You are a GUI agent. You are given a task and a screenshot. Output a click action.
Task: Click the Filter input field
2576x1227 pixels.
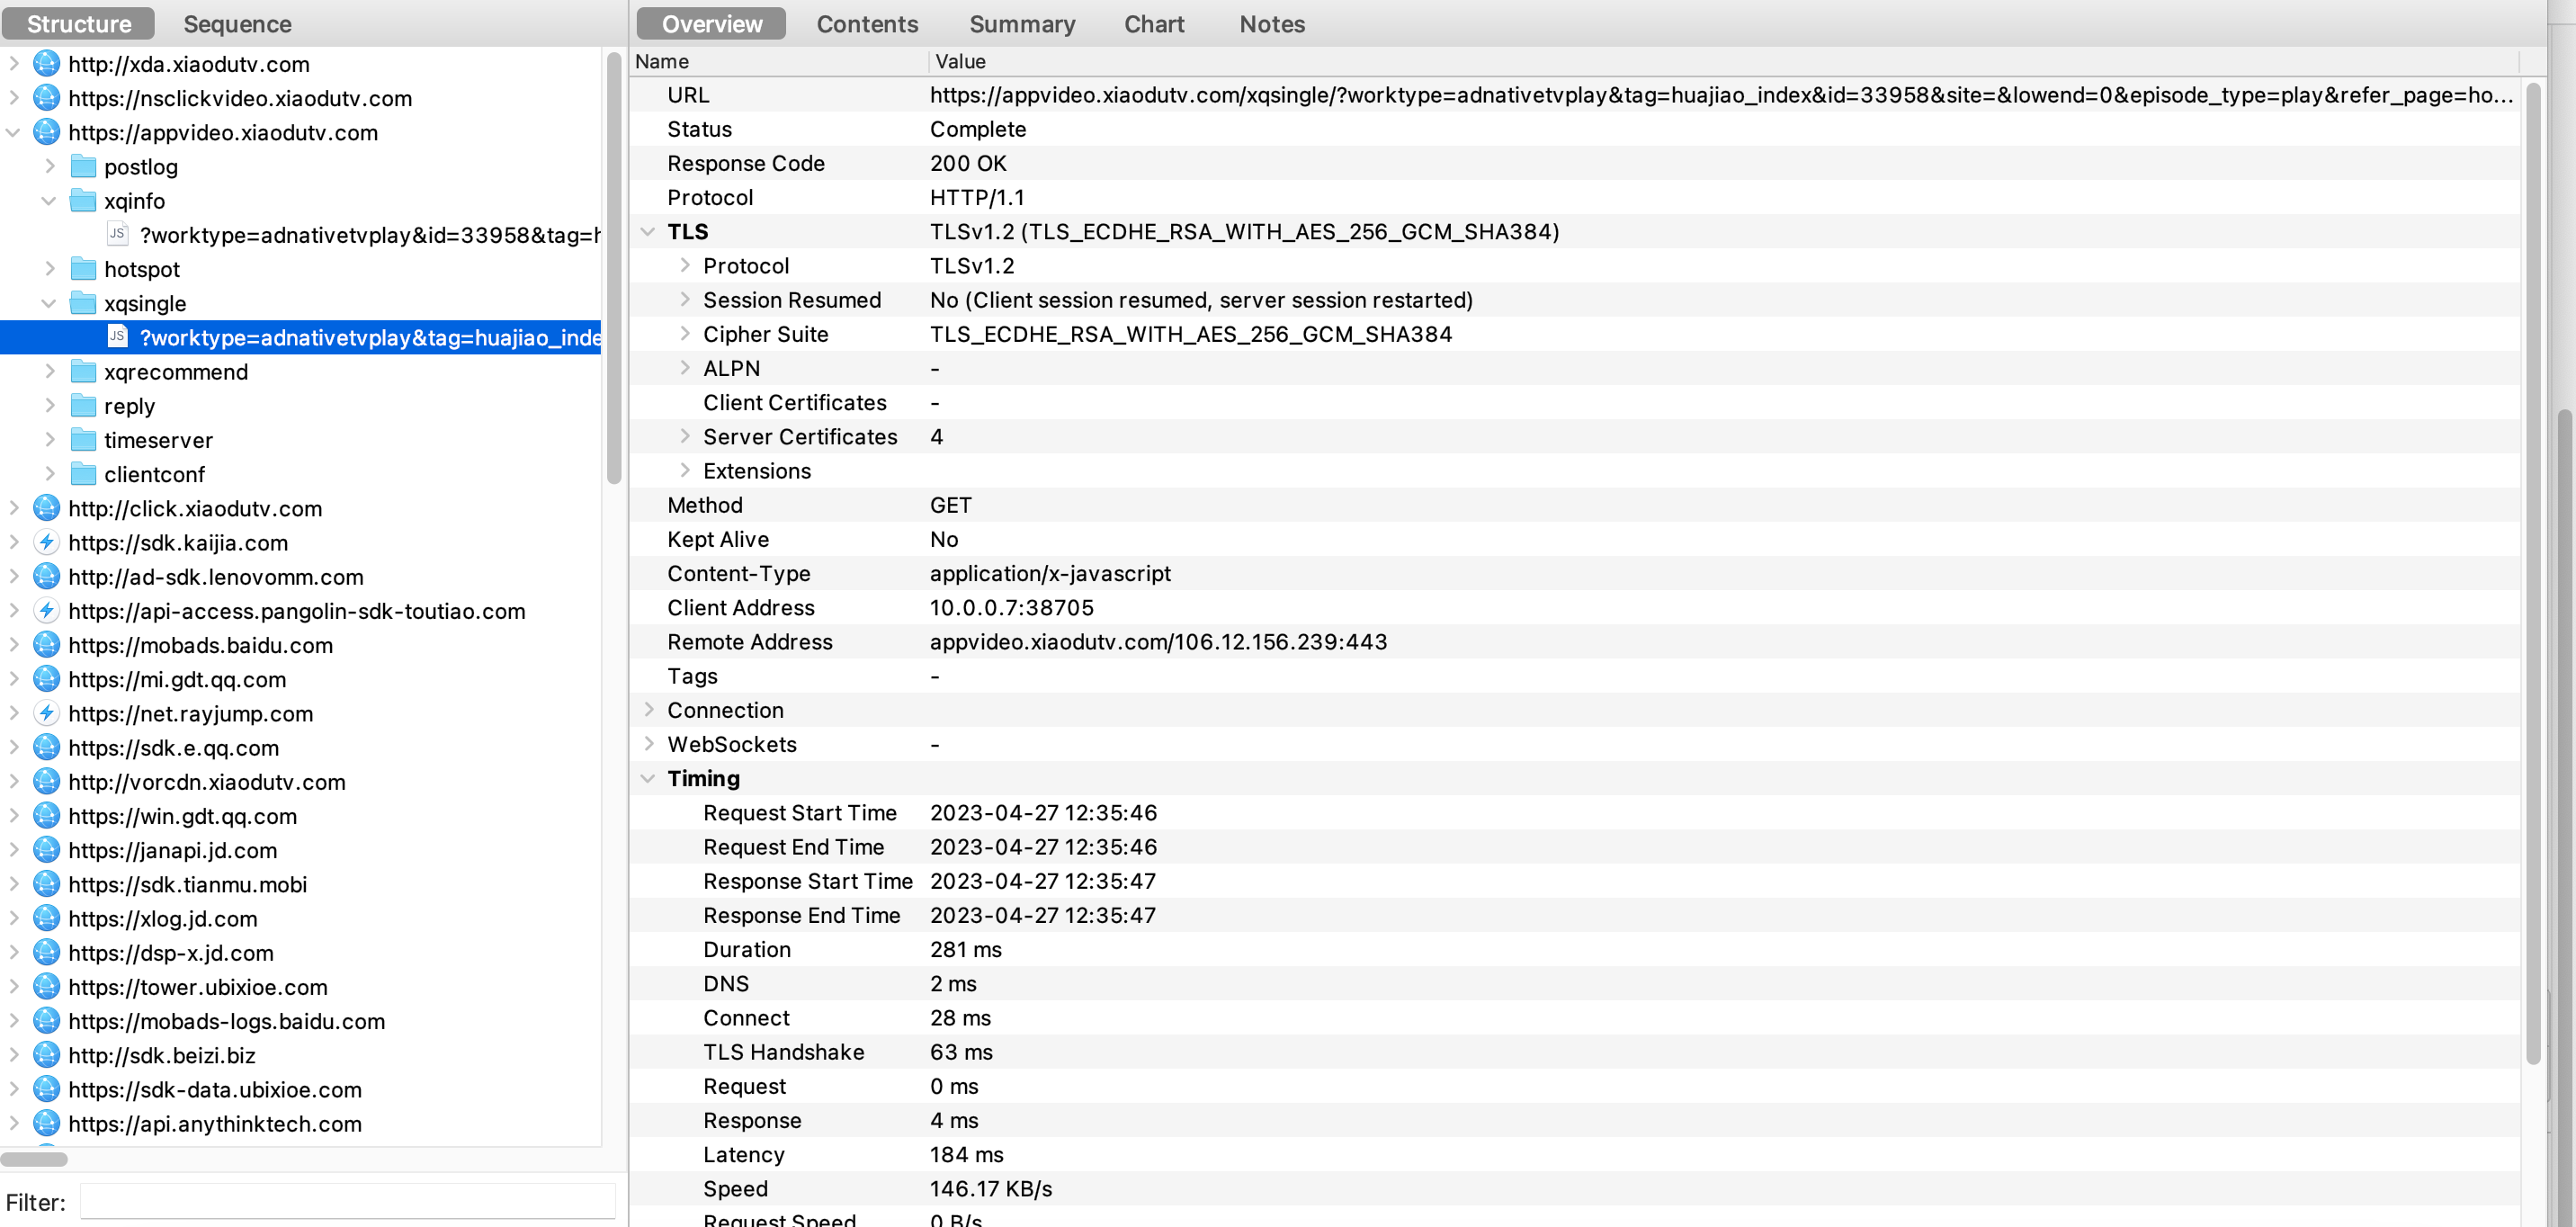[x=347, y=1201]
